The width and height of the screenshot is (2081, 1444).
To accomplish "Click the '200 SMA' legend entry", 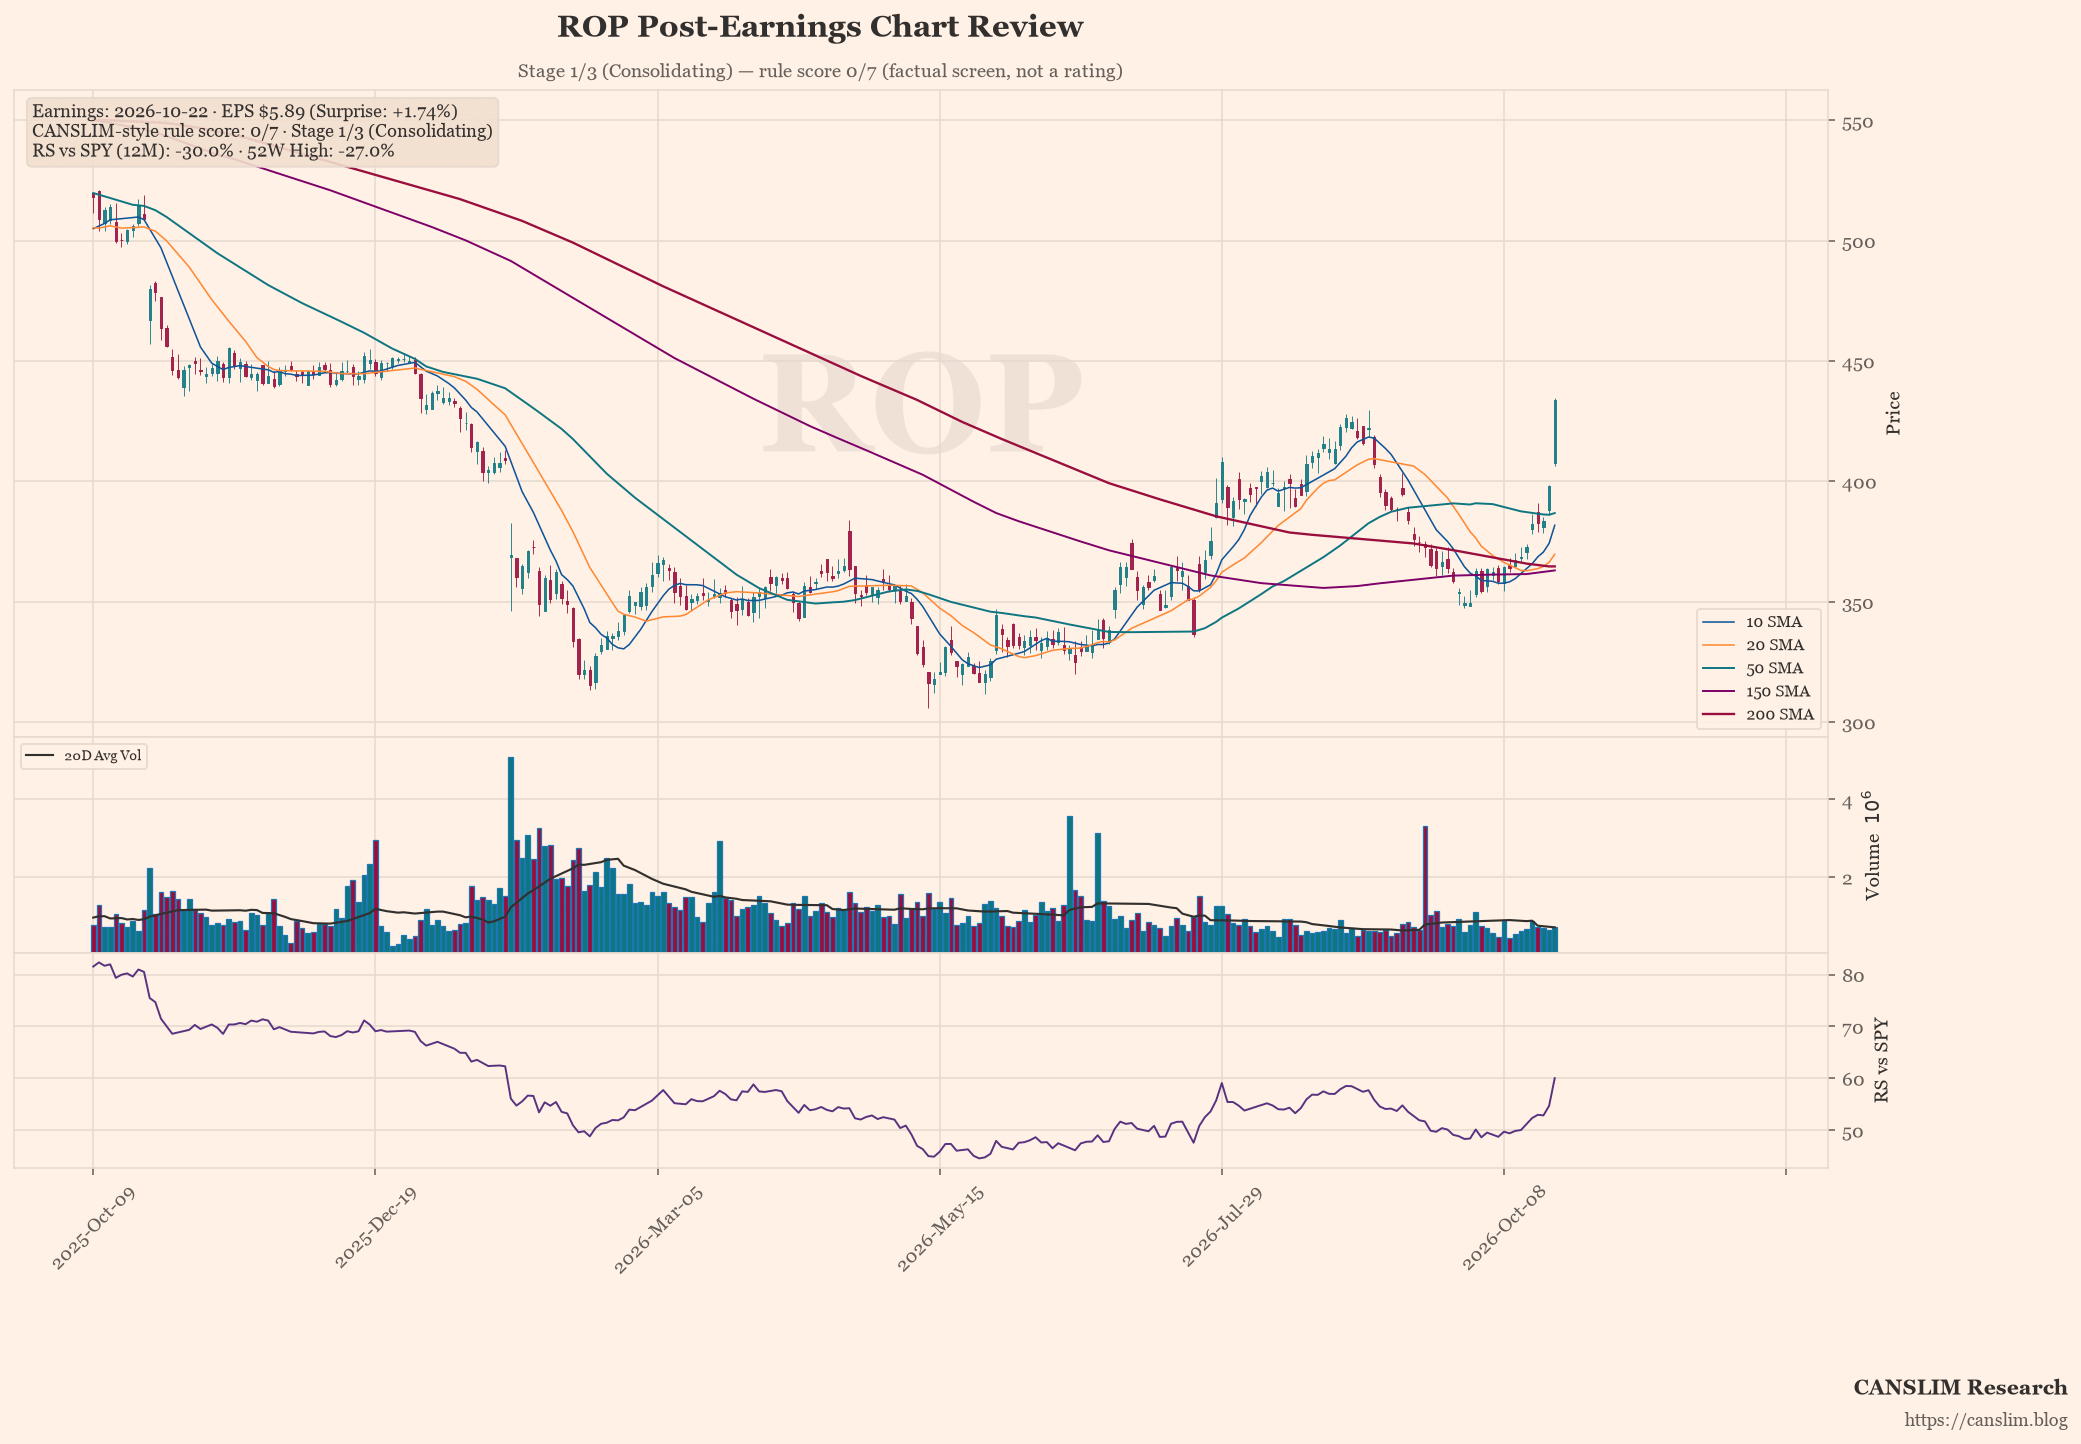I will point(1759,714).
